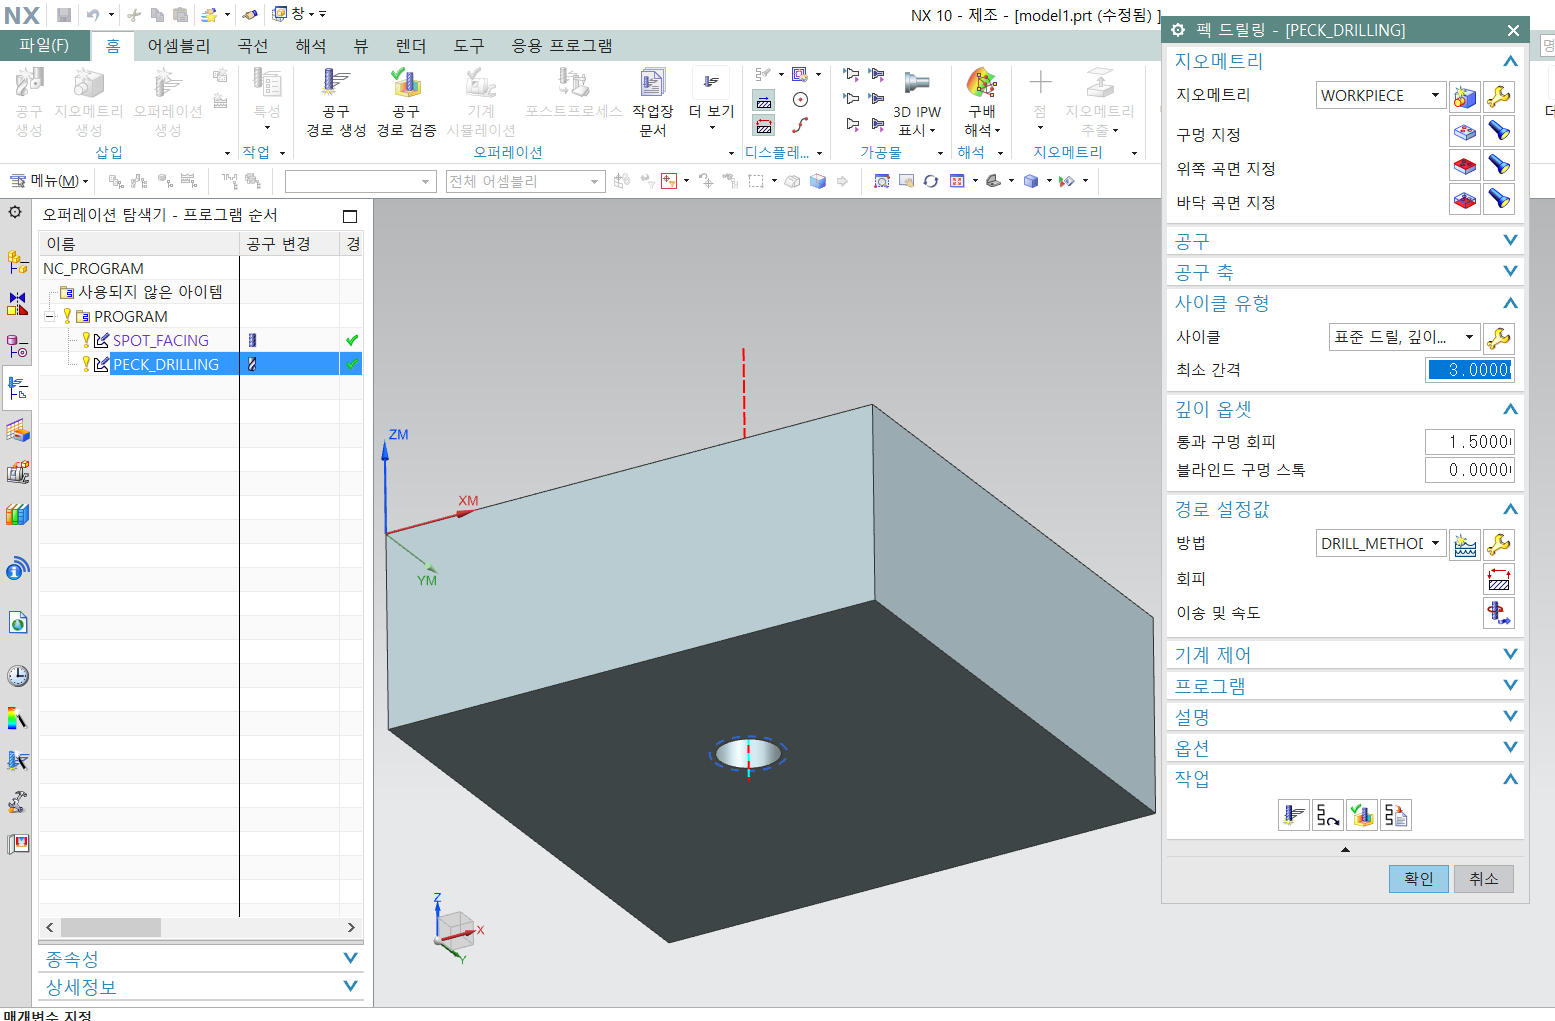Click the 위쪽 곡면 지정 select icon
Viewport: 1555px width, 1021px height.
1465,165
